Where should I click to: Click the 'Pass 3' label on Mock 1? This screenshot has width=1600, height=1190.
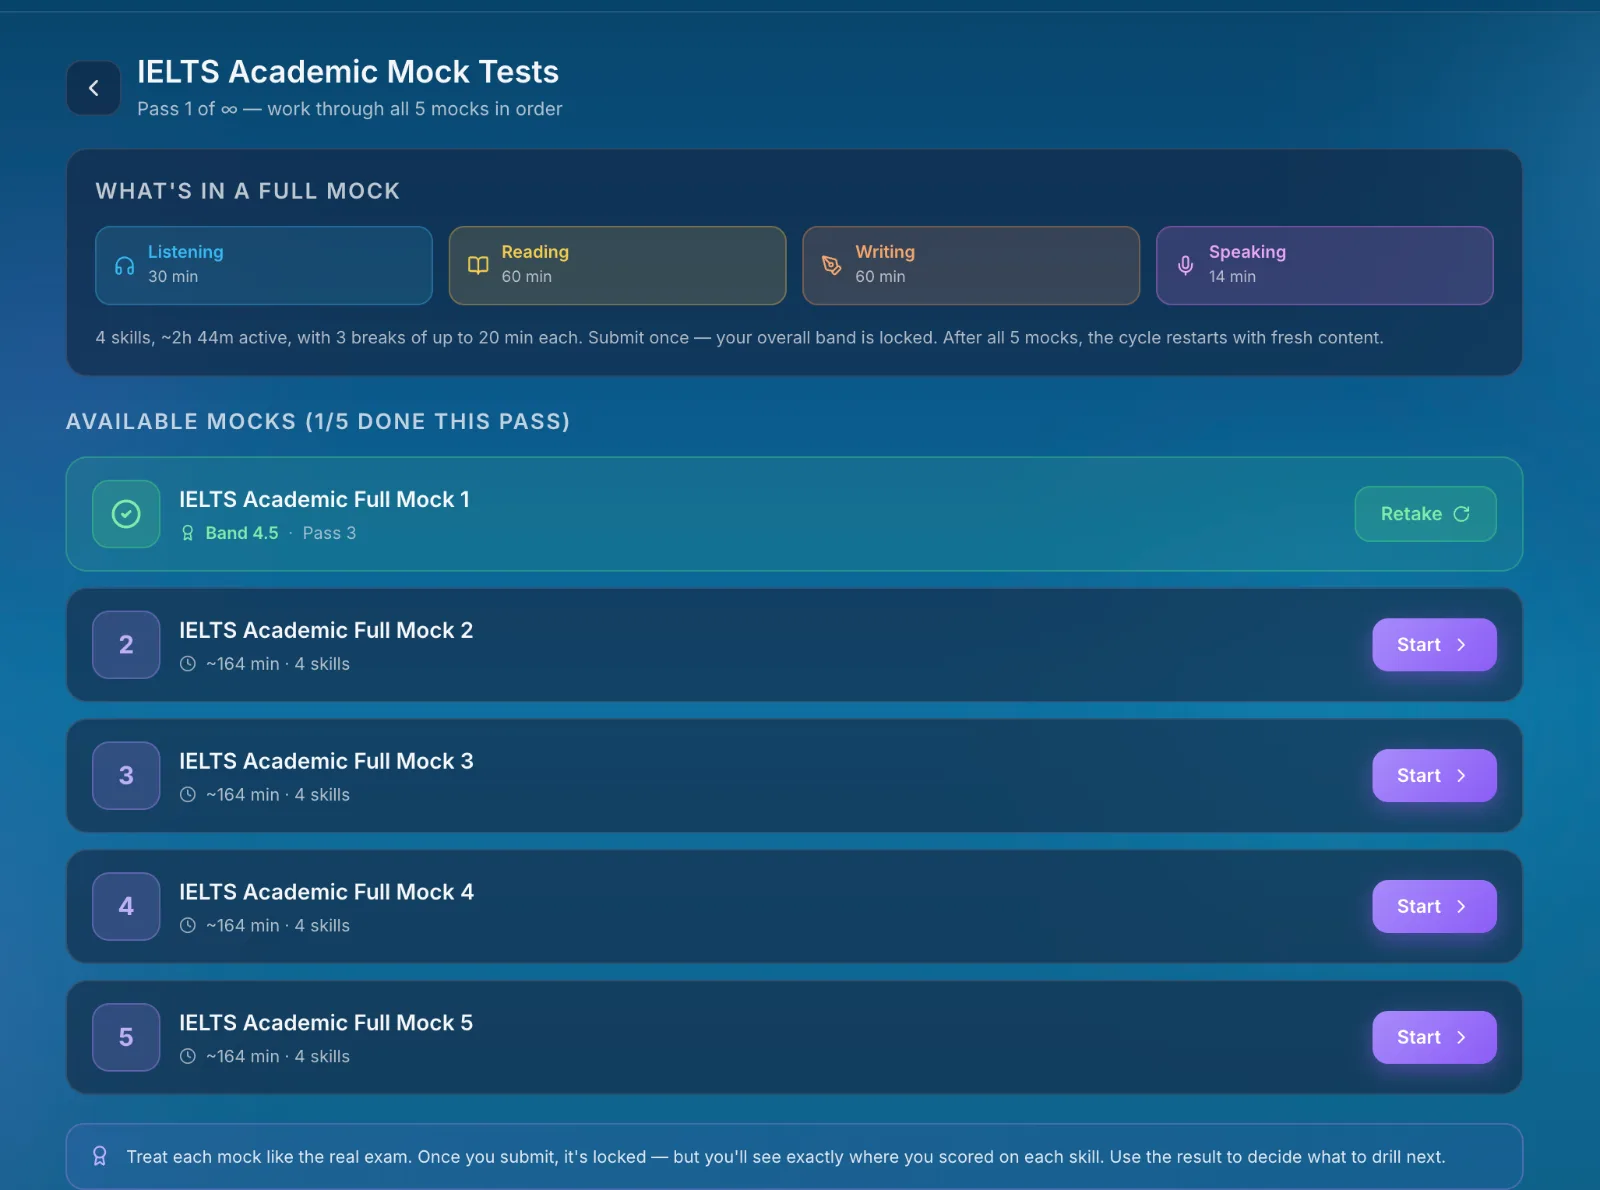tap(329, 533)
